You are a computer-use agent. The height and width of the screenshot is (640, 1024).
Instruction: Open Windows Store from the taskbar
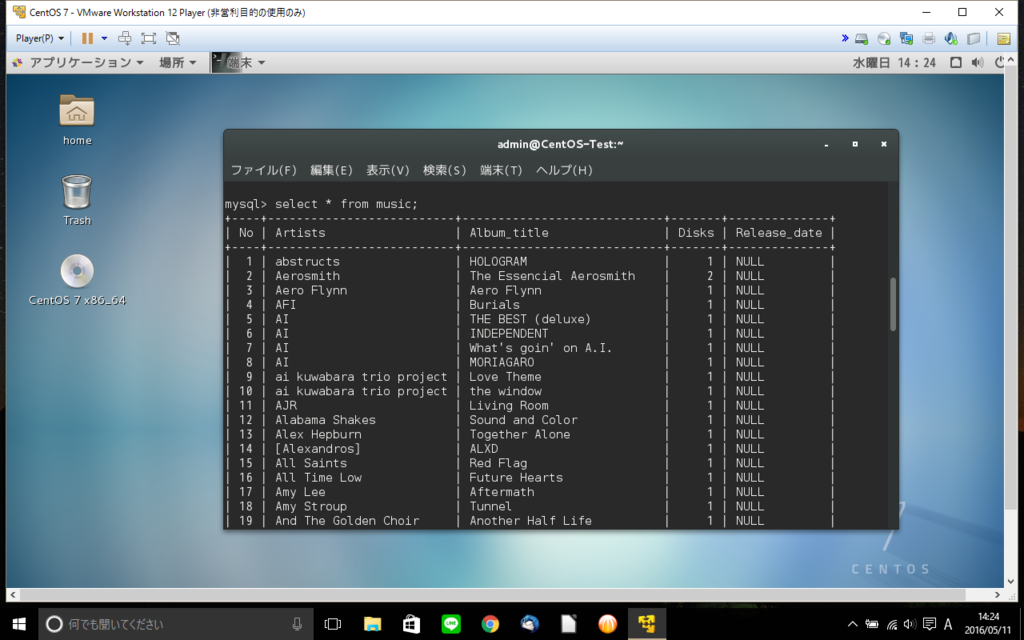pos(411,624)
